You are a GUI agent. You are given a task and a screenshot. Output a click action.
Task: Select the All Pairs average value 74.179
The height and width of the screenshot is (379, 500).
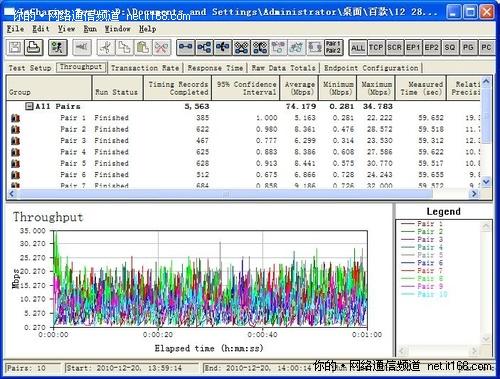coord(301,107)
